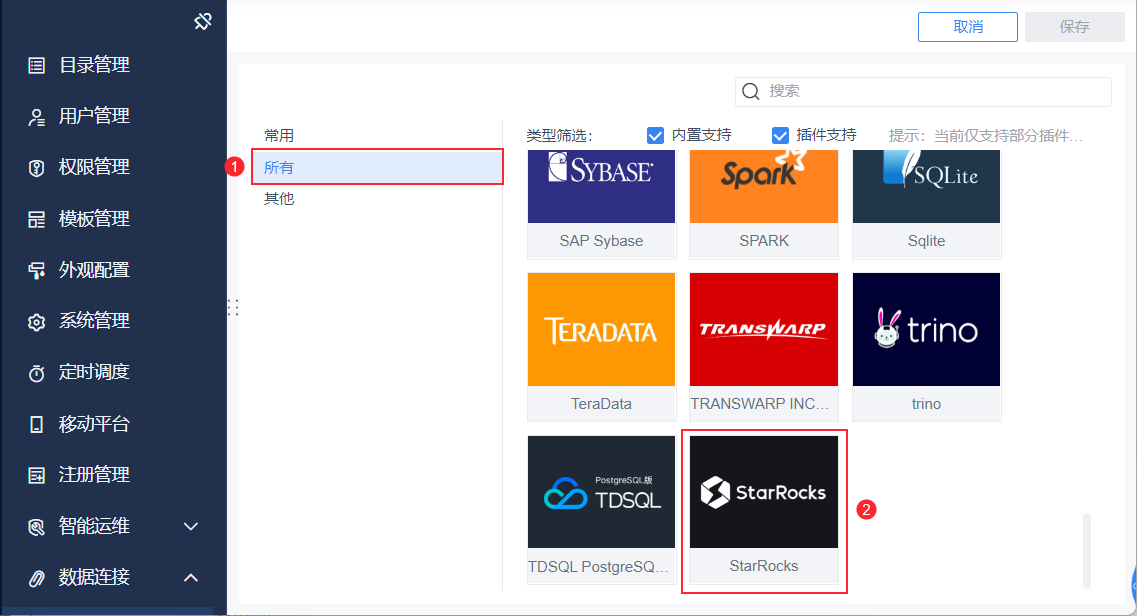The image size is (1137, 616).
Task: Click the sidebar splitter drag handle
Action: pos(233,308)
